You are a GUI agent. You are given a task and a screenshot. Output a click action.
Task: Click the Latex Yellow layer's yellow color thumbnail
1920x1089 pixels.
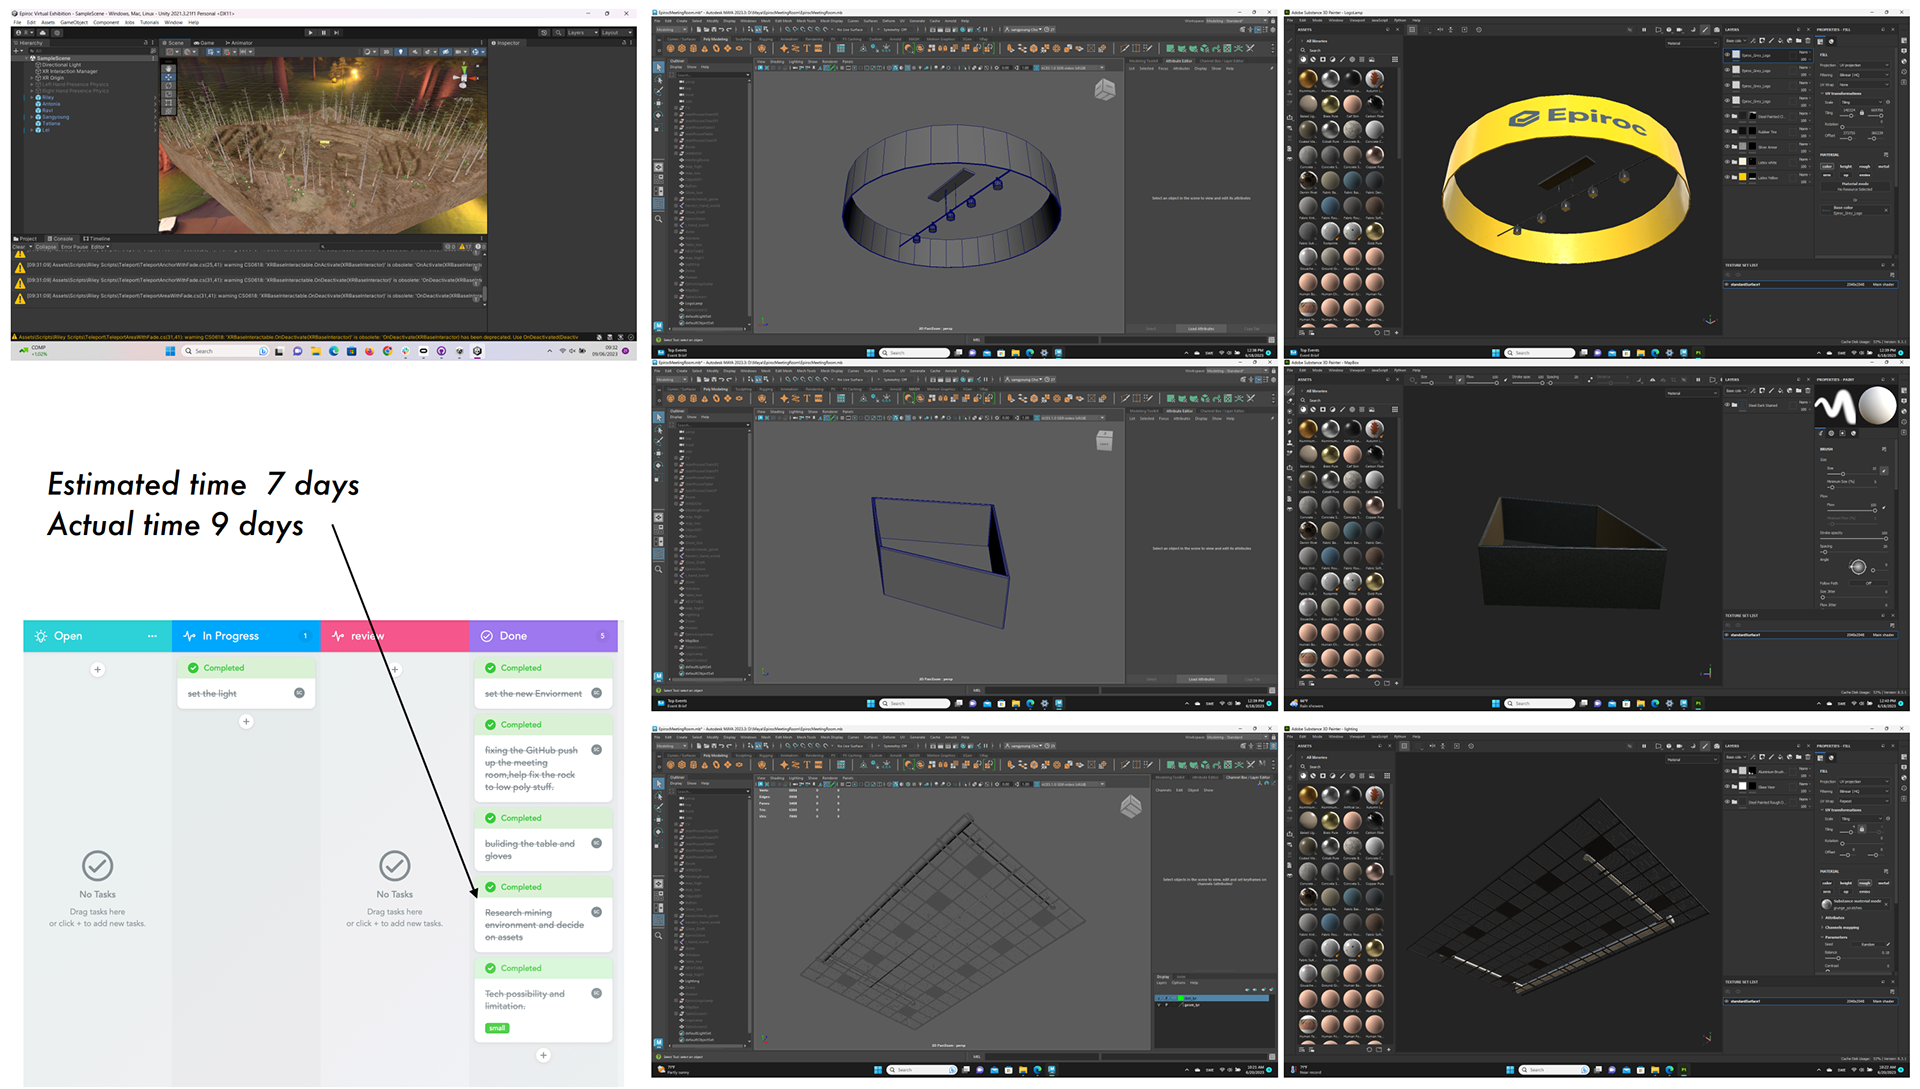[1742, 177]
